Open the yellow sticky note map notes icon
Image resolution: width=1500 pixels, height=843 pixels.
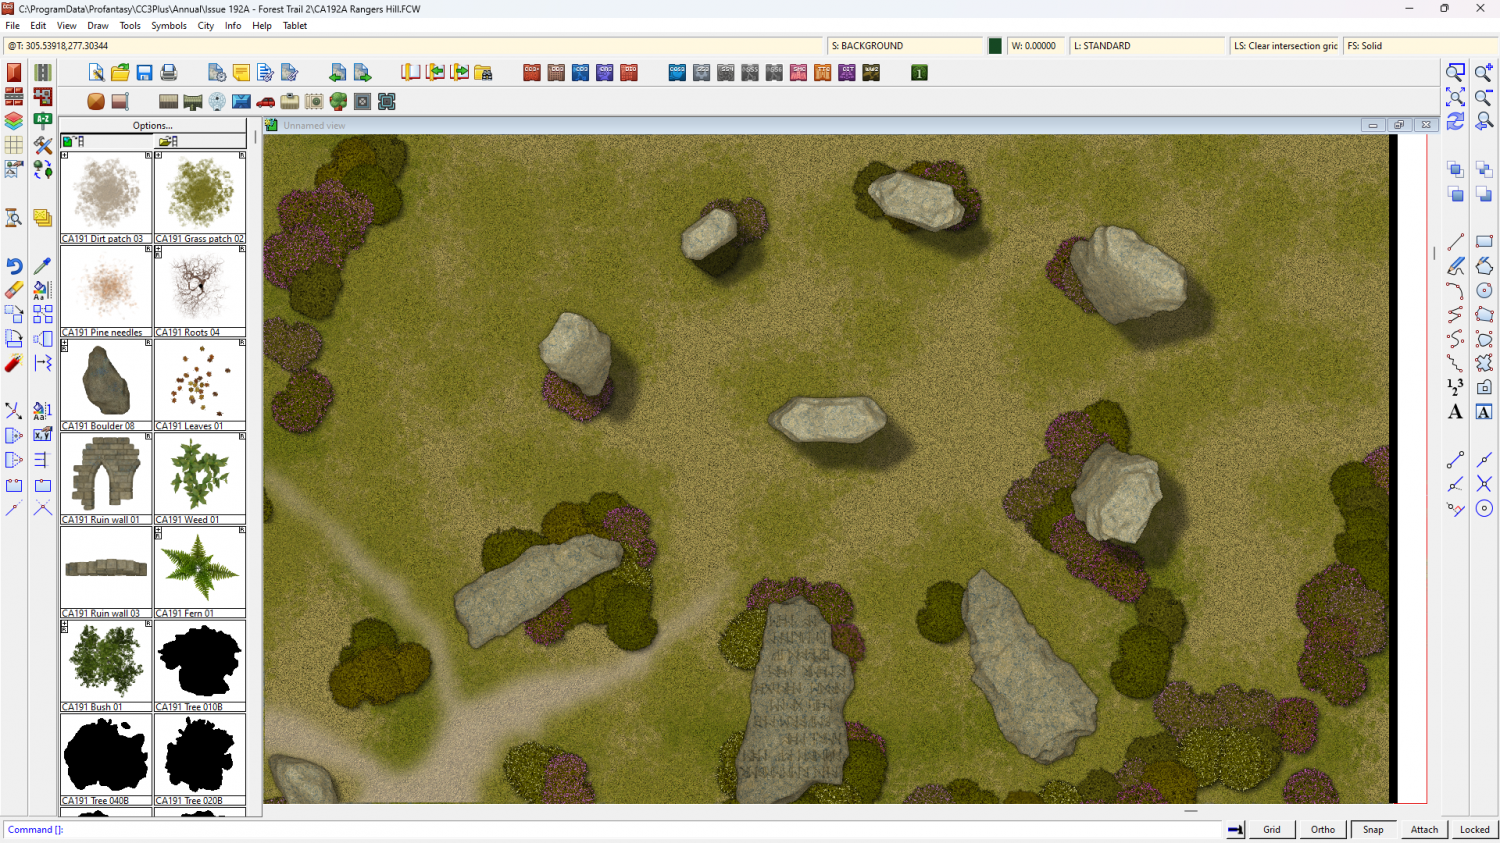[x=241, y=73]
